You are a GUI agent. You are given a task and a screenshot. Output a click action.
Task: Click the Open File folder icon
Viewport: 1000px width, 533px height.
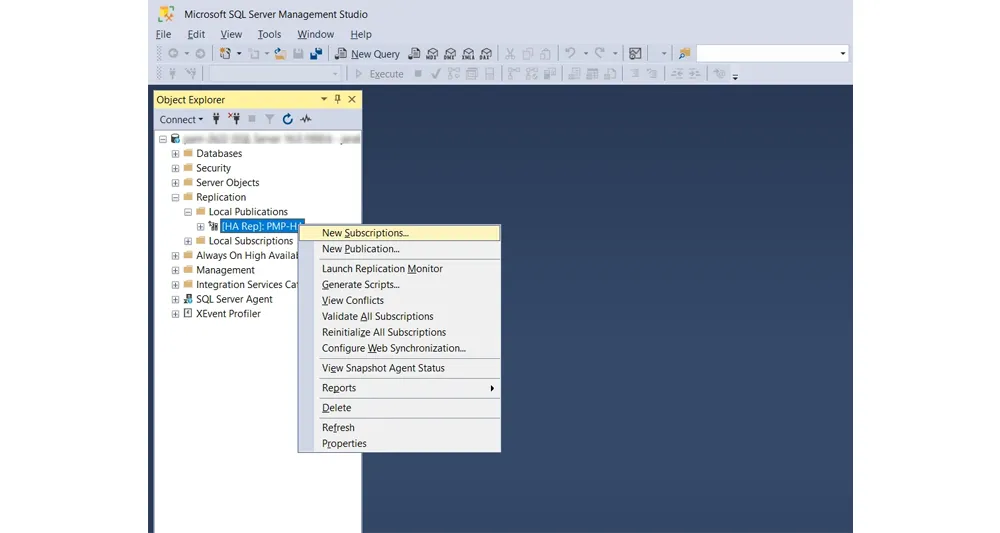tap(280, 54)
